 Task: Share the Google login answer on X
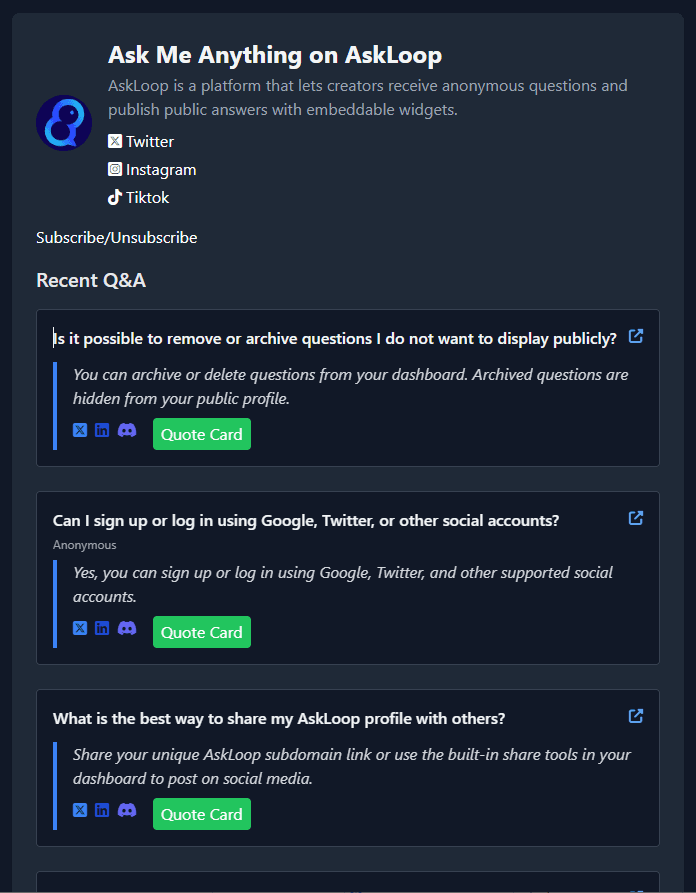pyautogui.click(x=79, y=627)
